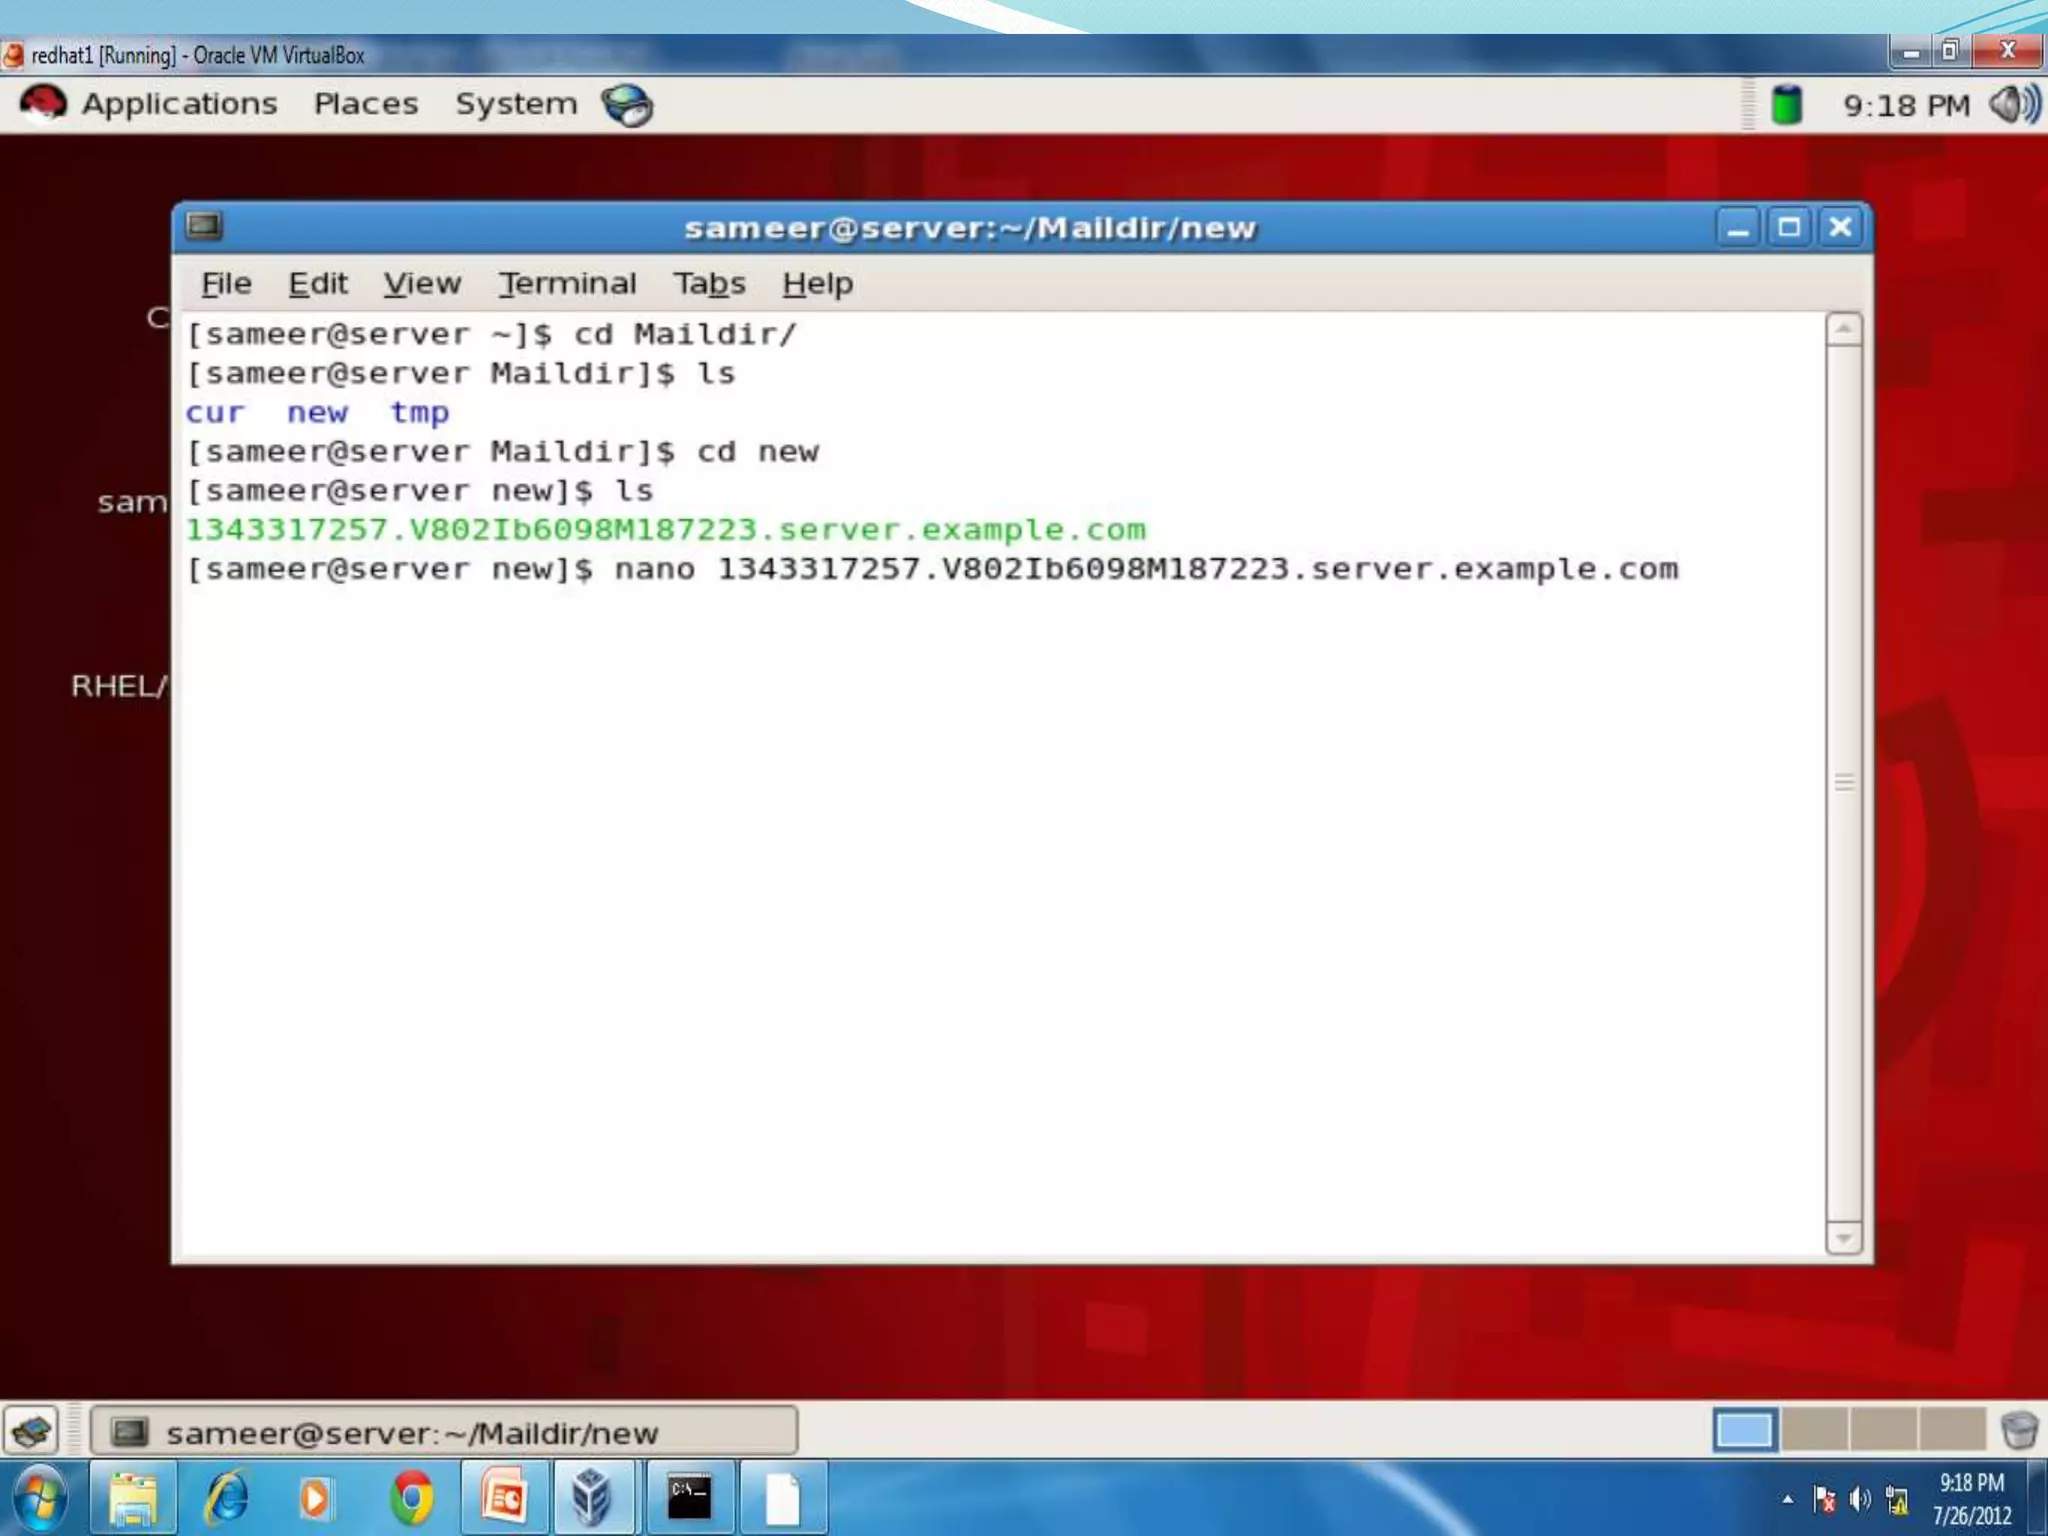Open the File menu in terminal
2048x1536 pixels.
point(226,284)
